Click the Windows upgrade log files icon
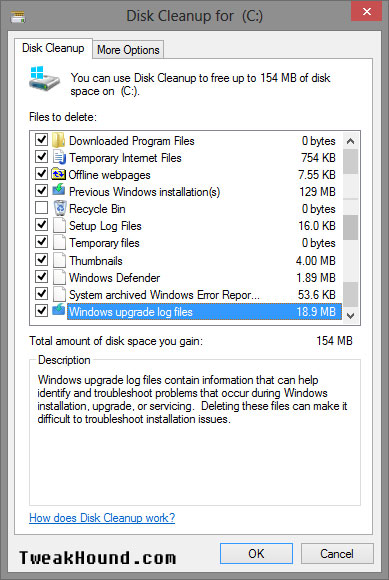389x580 pixels. coord(59,310)
